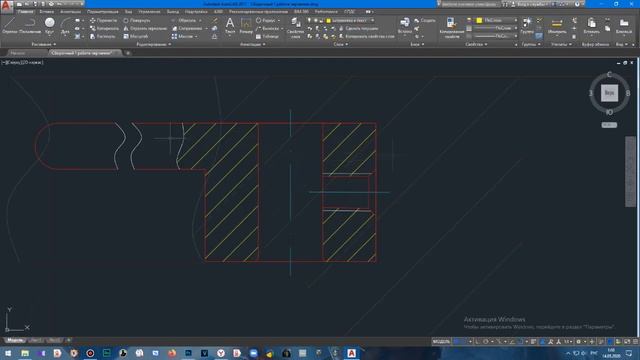Click the ViewCube top (Верх) face

[609, 93]
